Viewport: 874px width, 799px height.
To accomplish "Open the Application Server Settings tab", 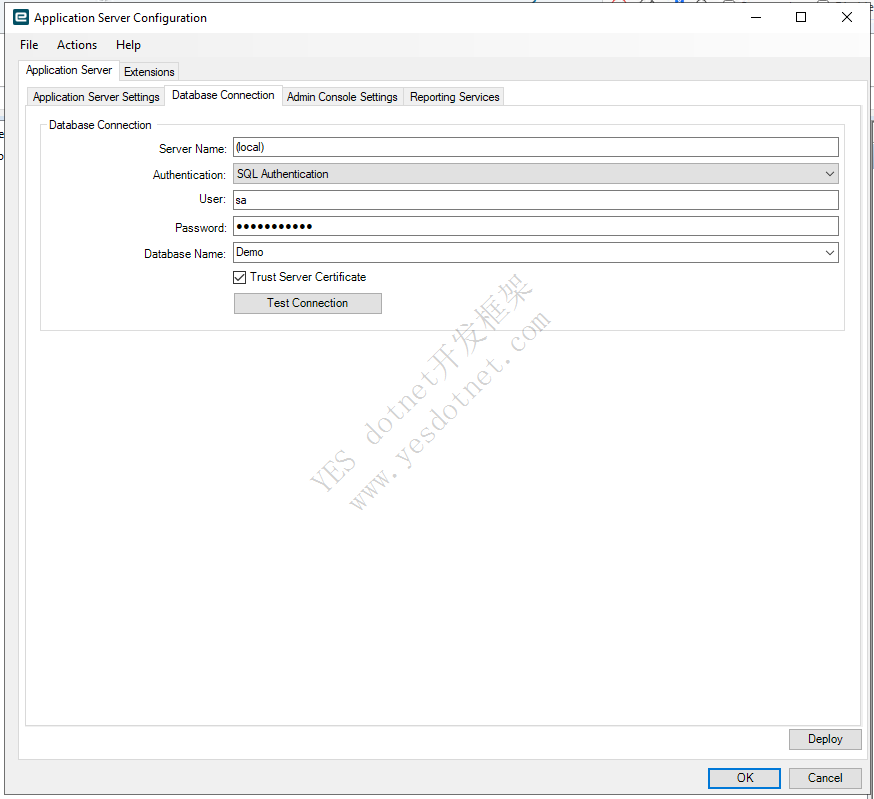I will tap(96, 97).
